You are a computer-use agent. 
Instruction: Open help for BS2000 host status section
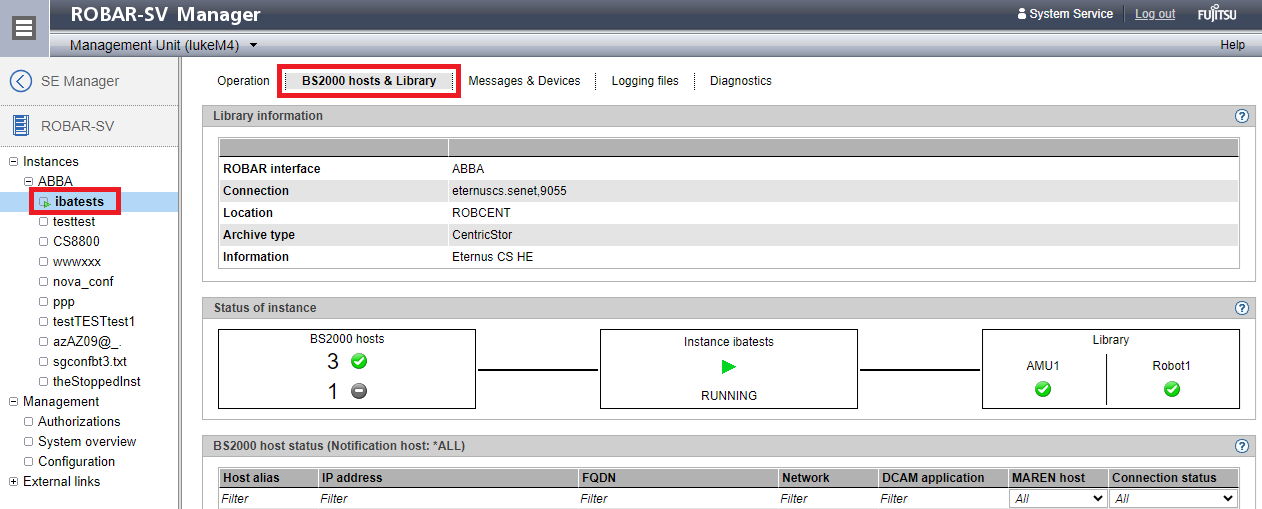[x=1242, y=446]
